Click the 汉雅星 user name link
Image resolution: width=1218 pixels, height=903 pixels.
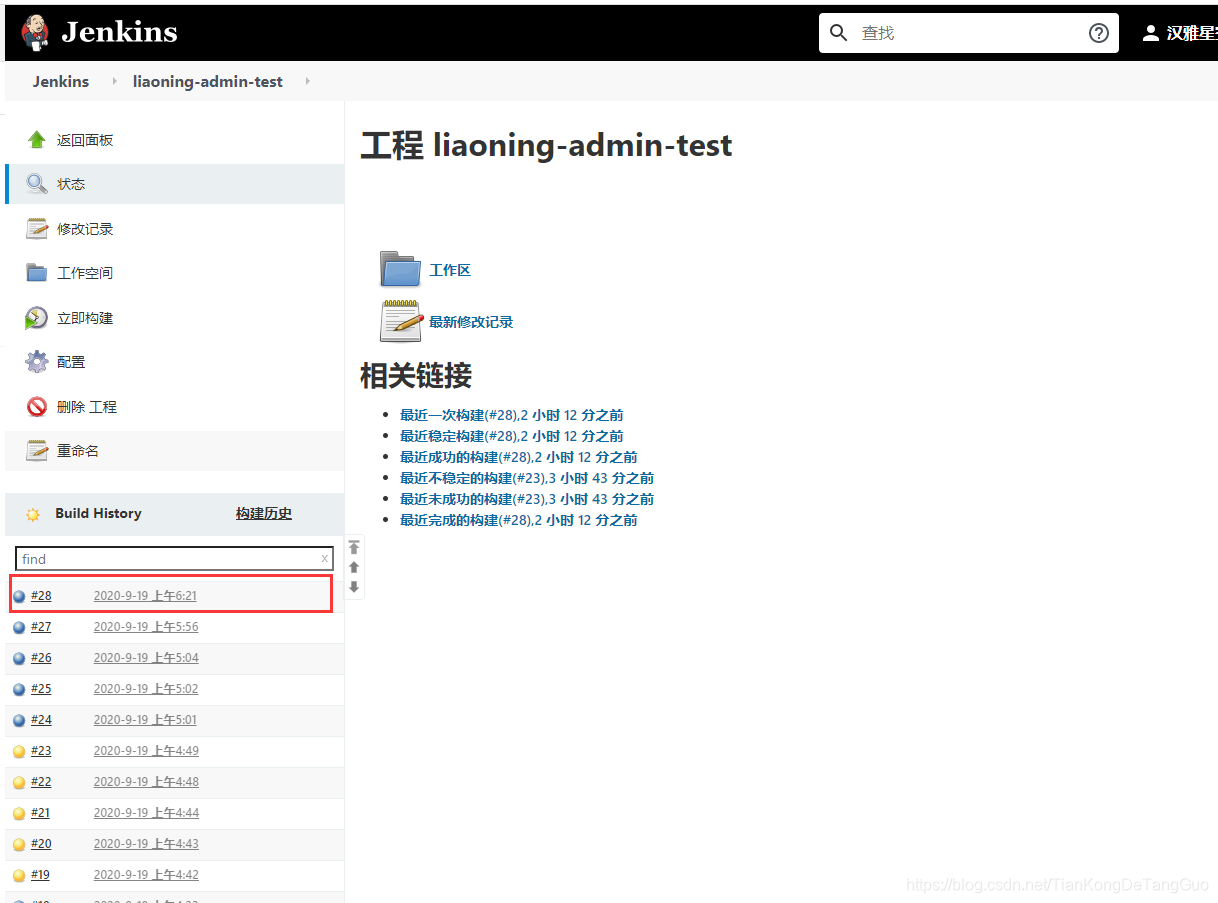pos(1192,33)
